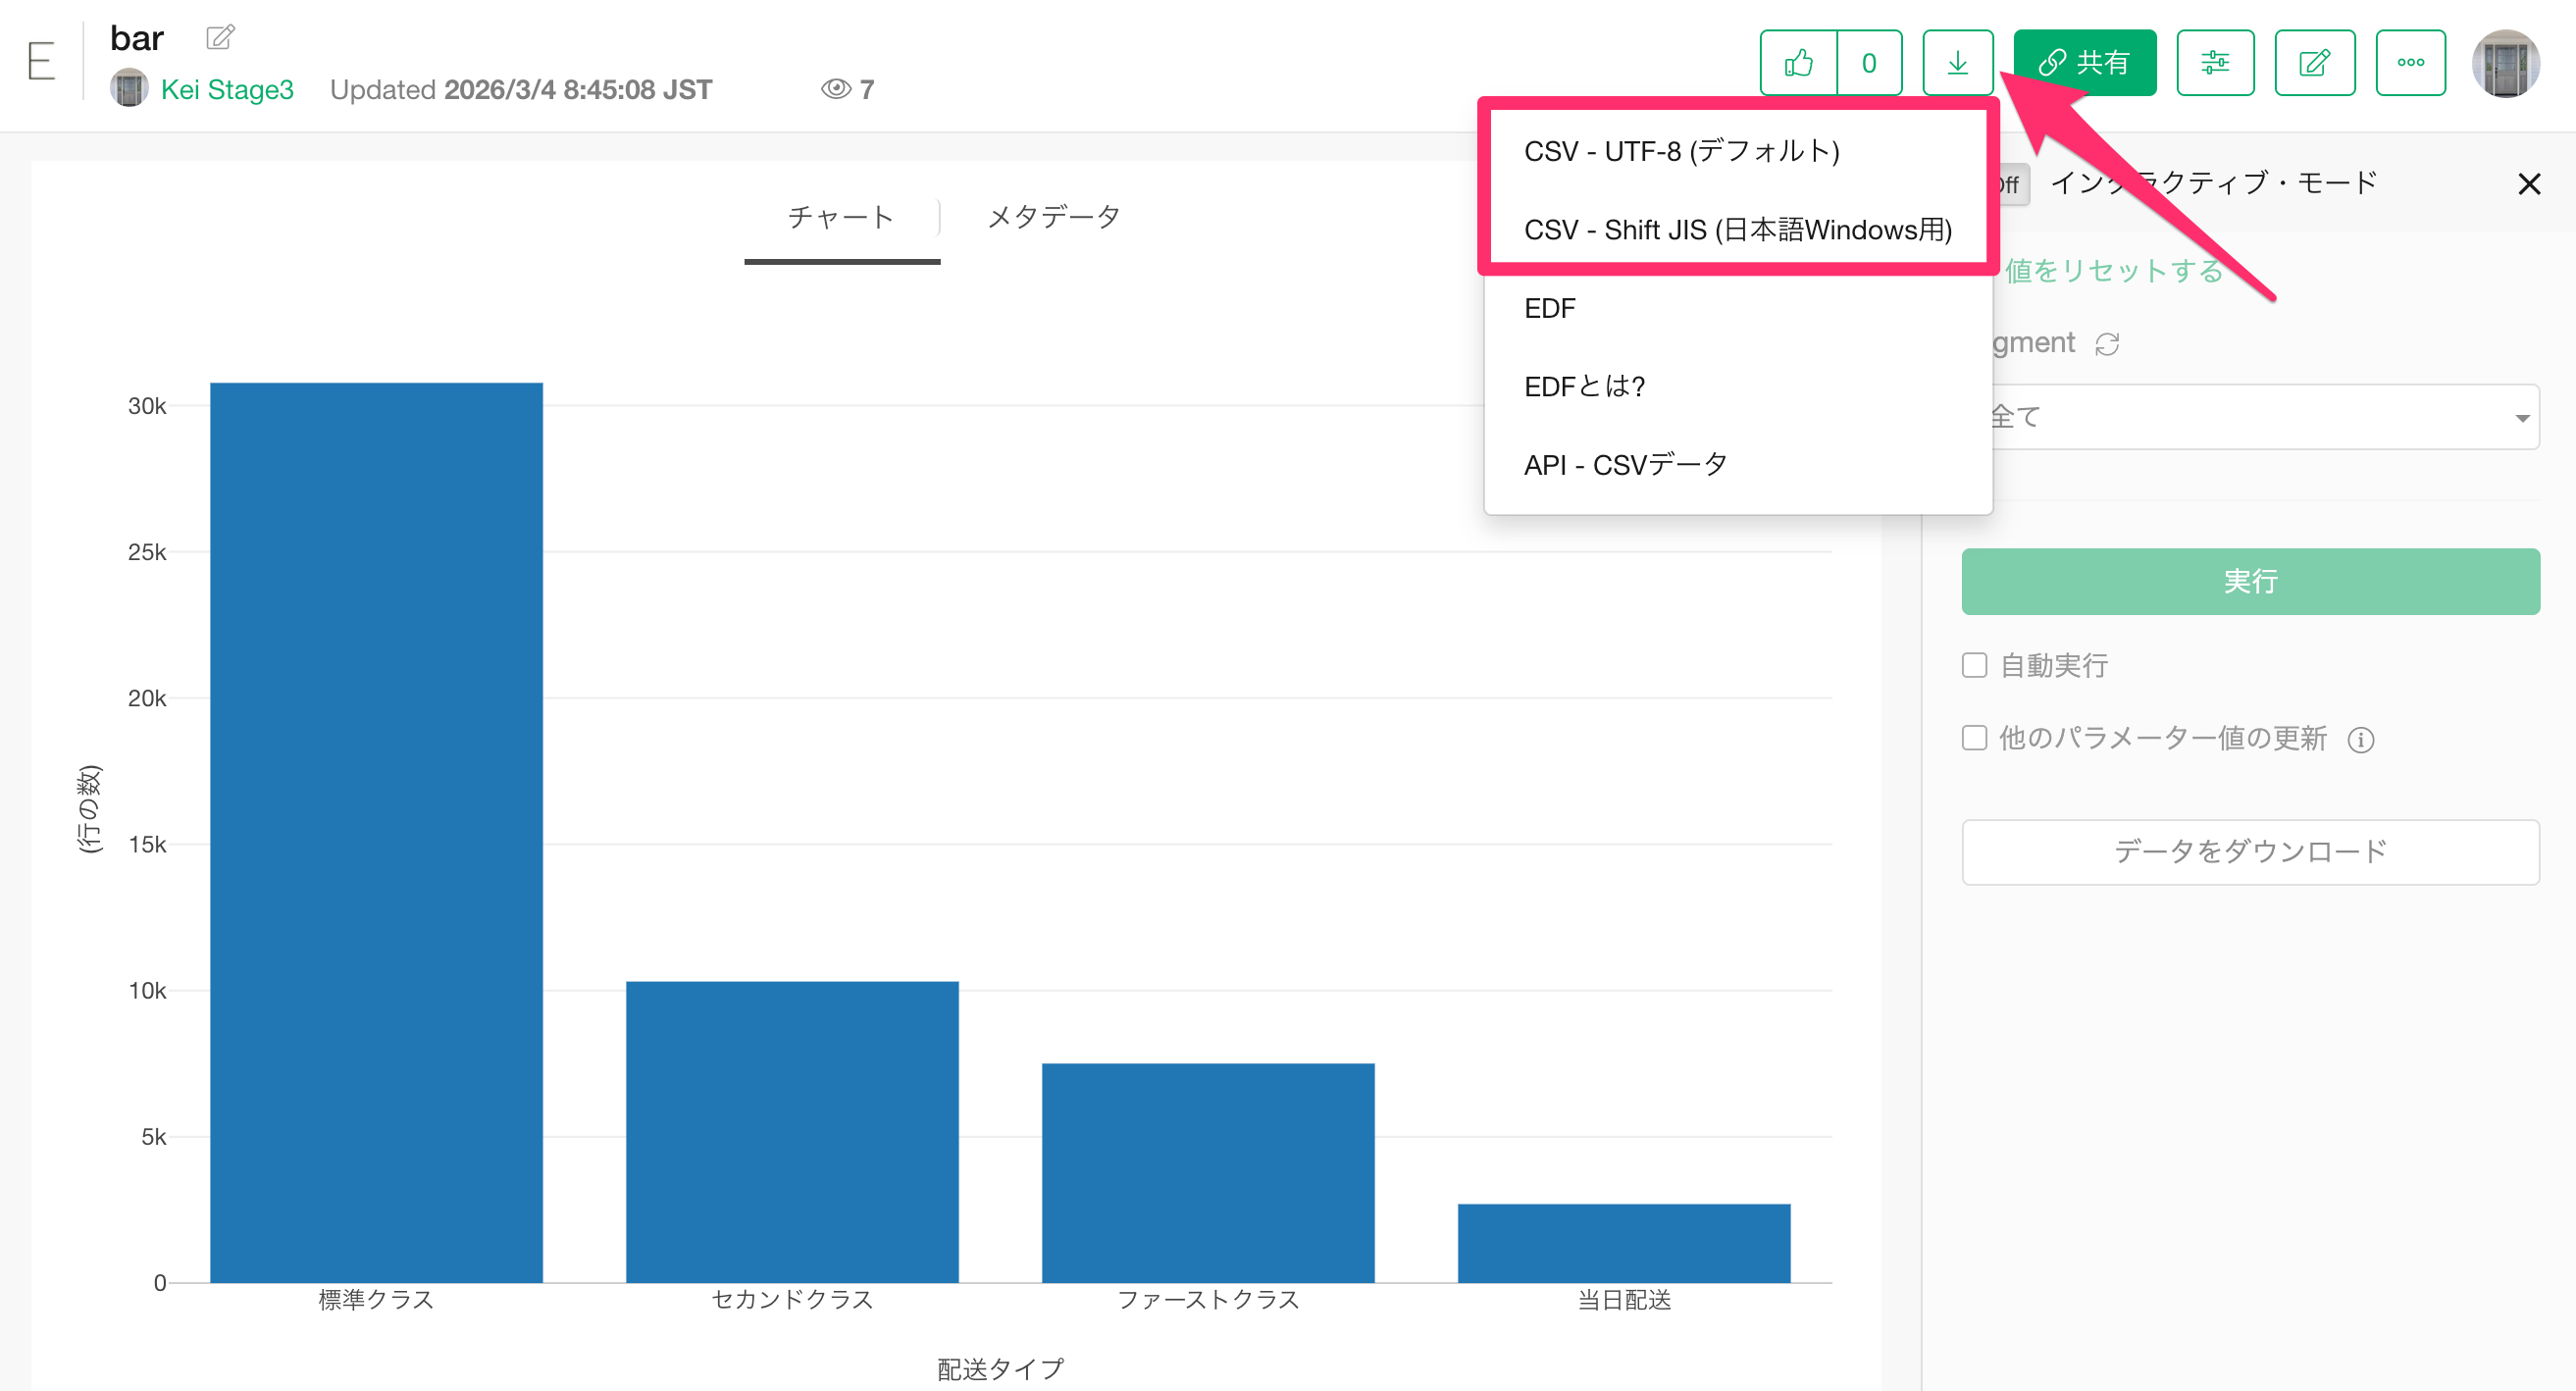Viewport: 2576px width, 1391px height.
Task: Click the info icon by 他のパラメーター値の更新
Action: click(2360, 740)
